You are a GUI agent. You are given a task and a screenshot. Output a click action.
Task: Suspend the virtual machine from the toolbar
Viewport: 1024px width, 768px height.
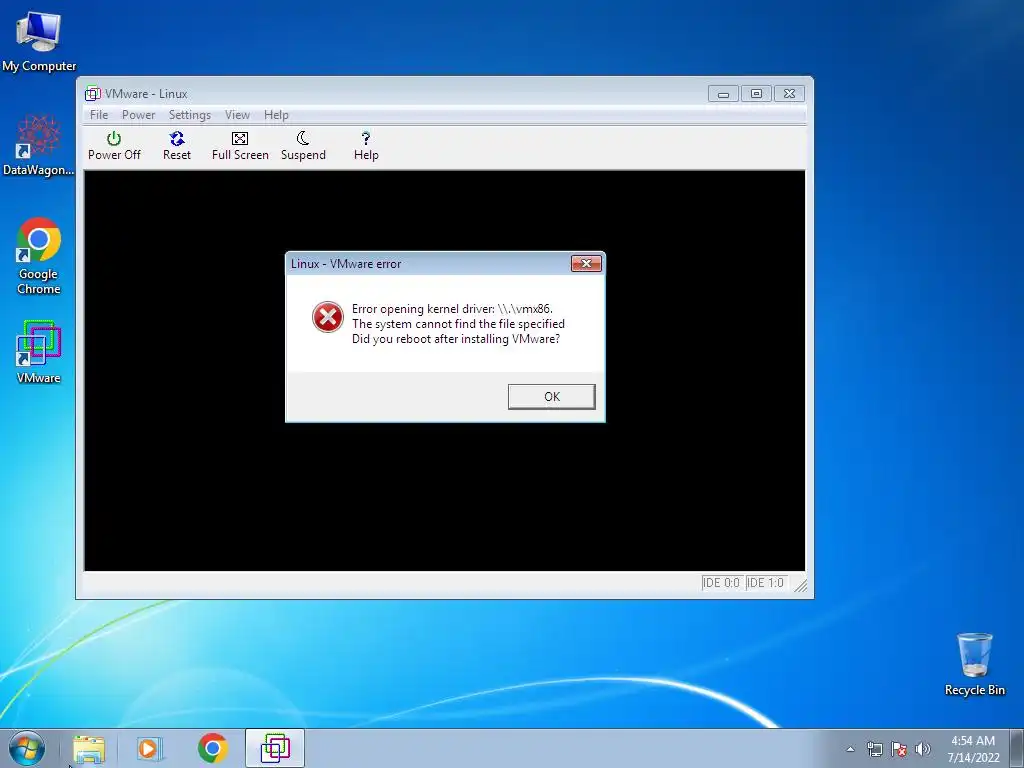tap(303, 146)
